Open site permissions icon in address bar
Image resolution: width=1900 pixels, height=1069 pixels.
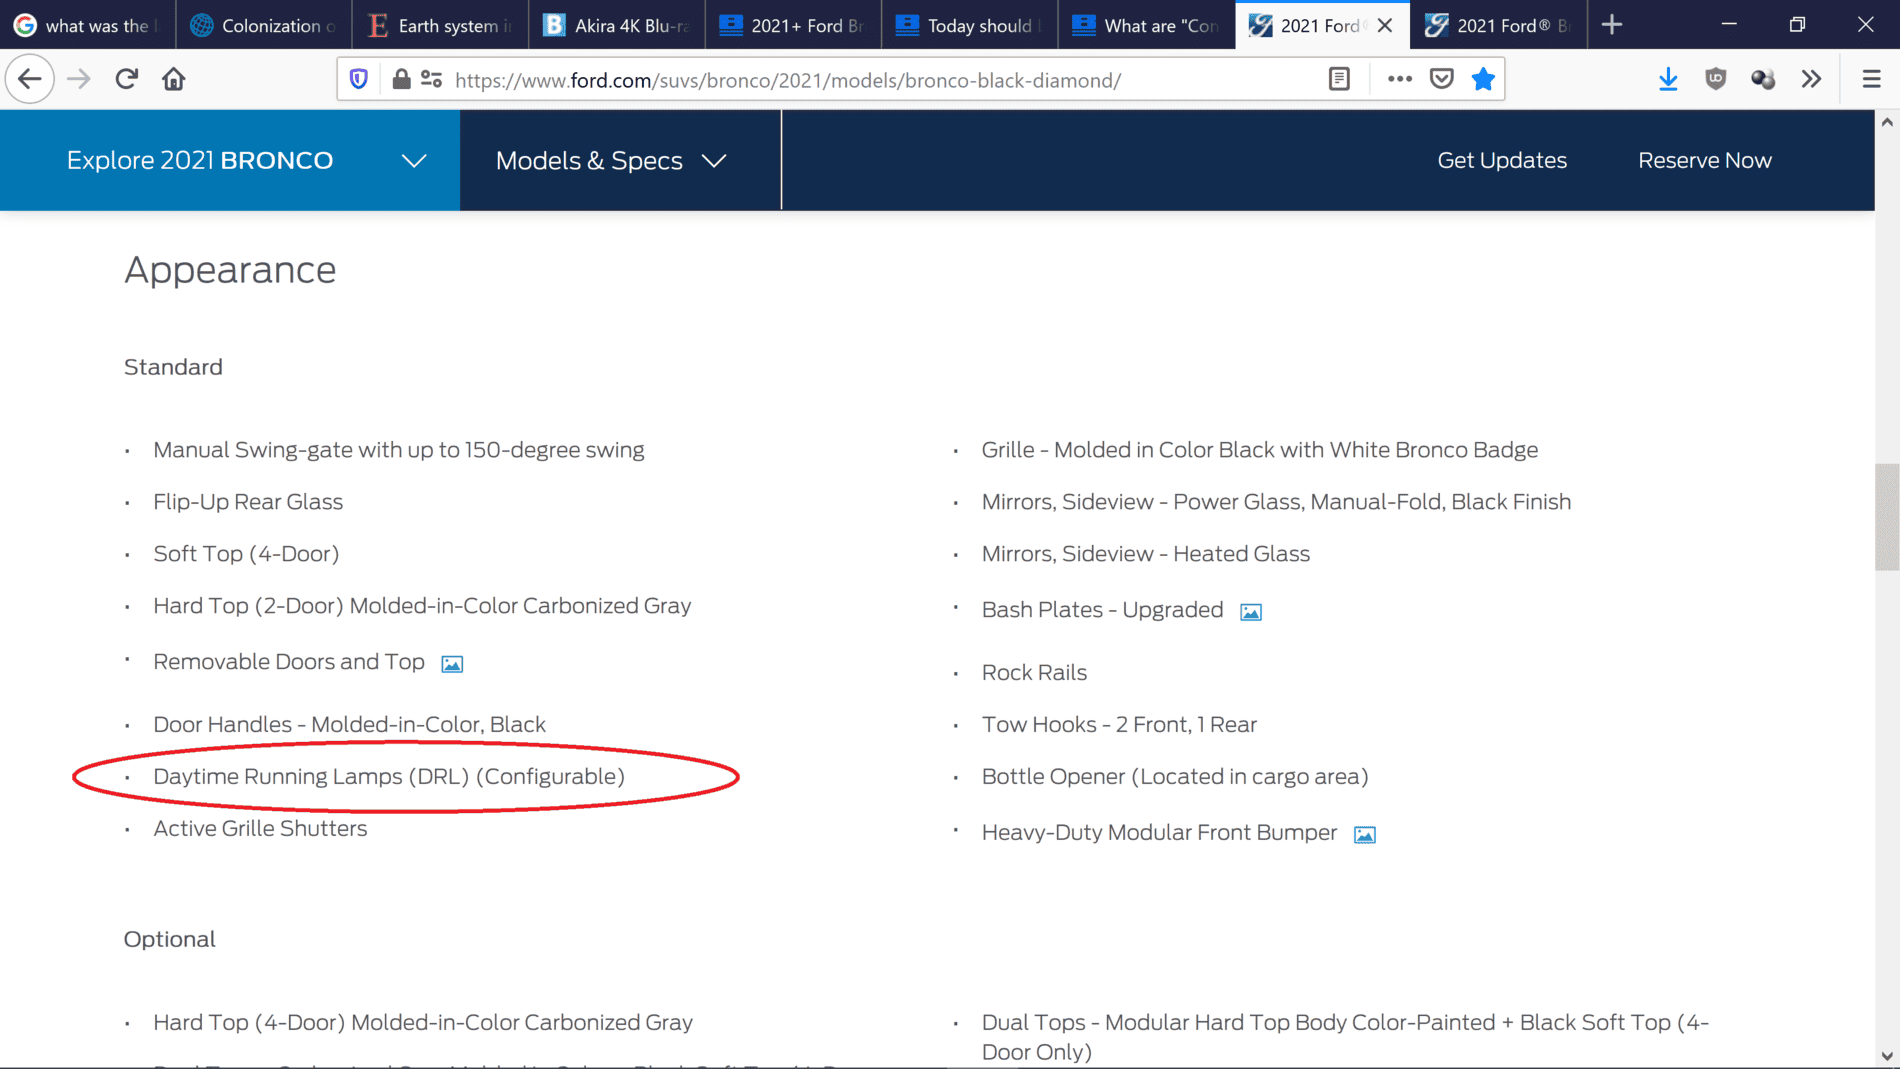432,79
